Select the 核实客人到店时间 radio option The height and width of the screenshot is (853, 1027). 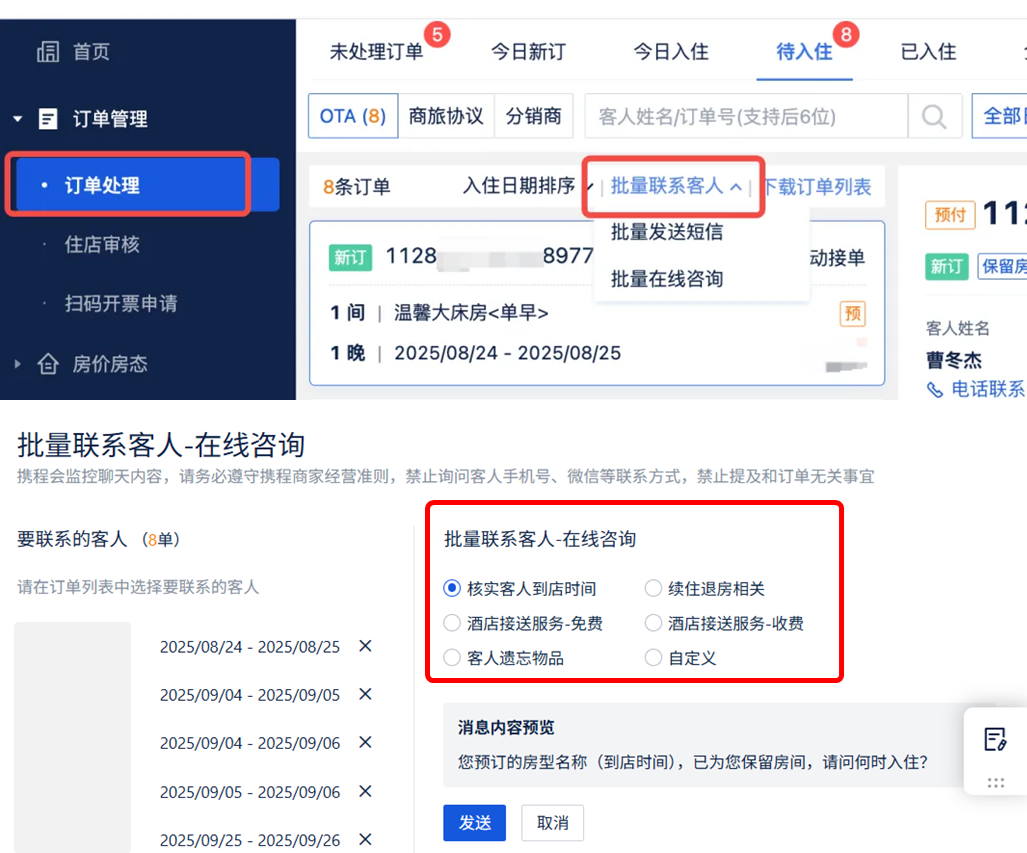(453, 589)
